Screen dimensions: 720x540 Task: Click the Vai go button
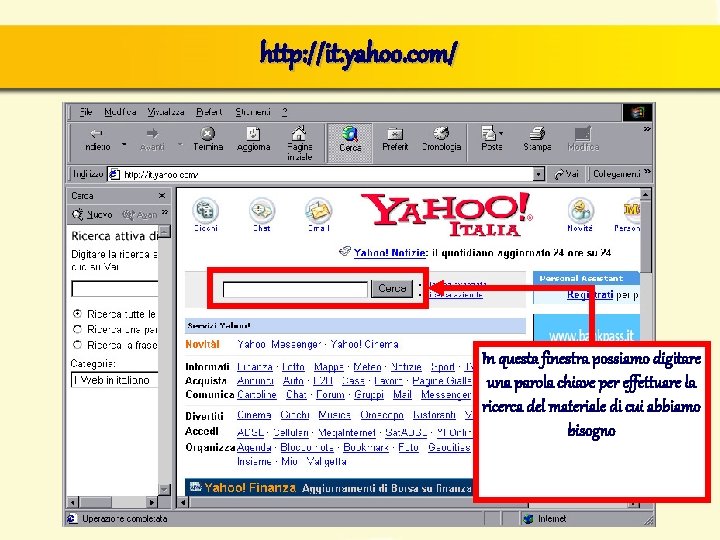[566, 174]
